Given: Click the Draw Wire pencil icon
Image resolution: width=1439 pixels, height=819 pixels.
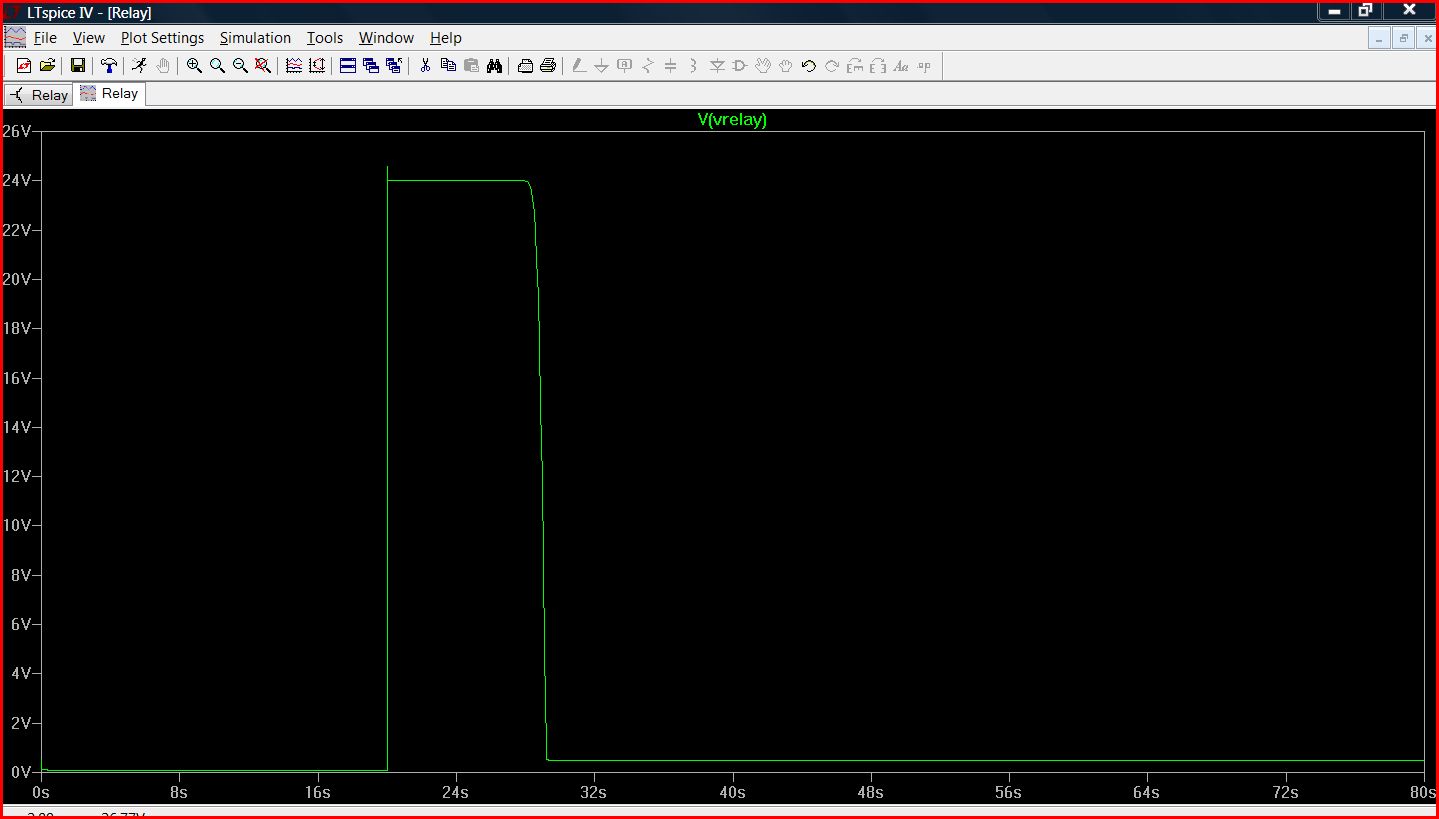Looking at the screenshot, I should 579,66.
